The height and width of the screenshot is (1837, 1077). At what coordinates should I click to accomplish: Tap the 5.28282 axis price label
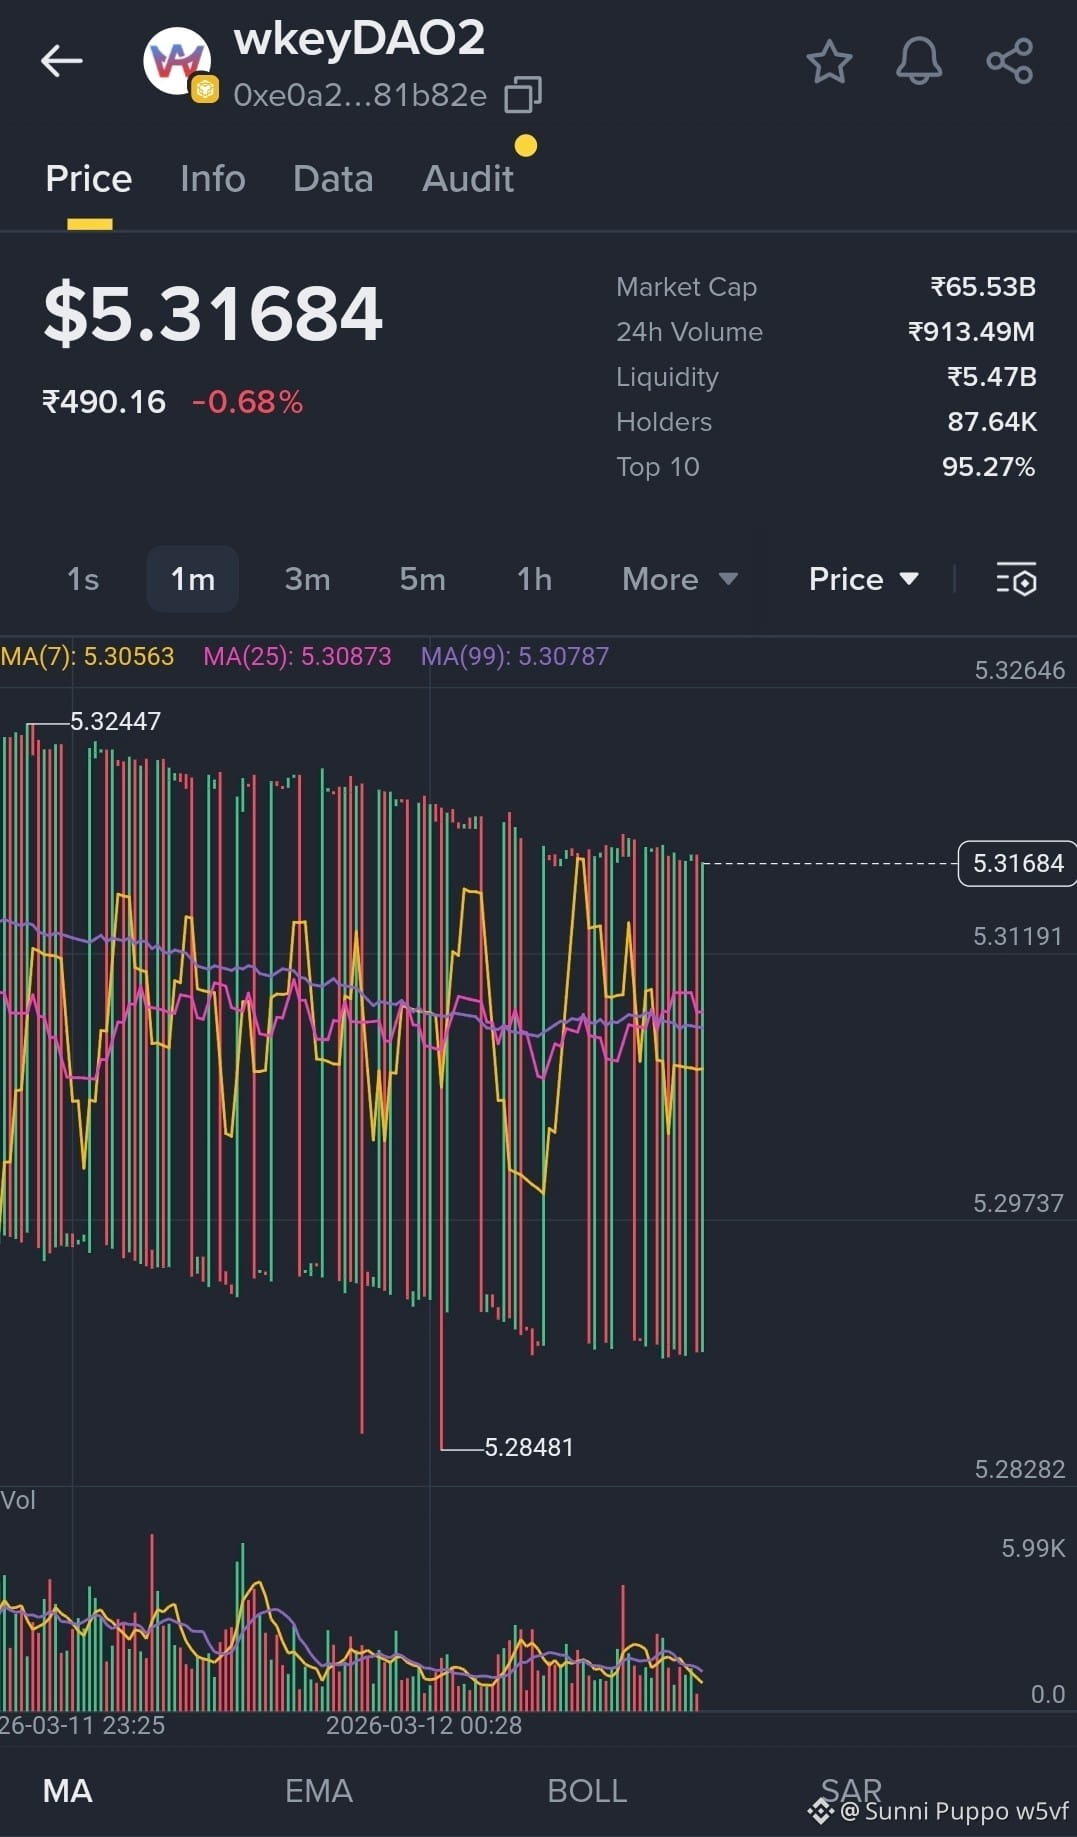click(x=1020, y=1469)
